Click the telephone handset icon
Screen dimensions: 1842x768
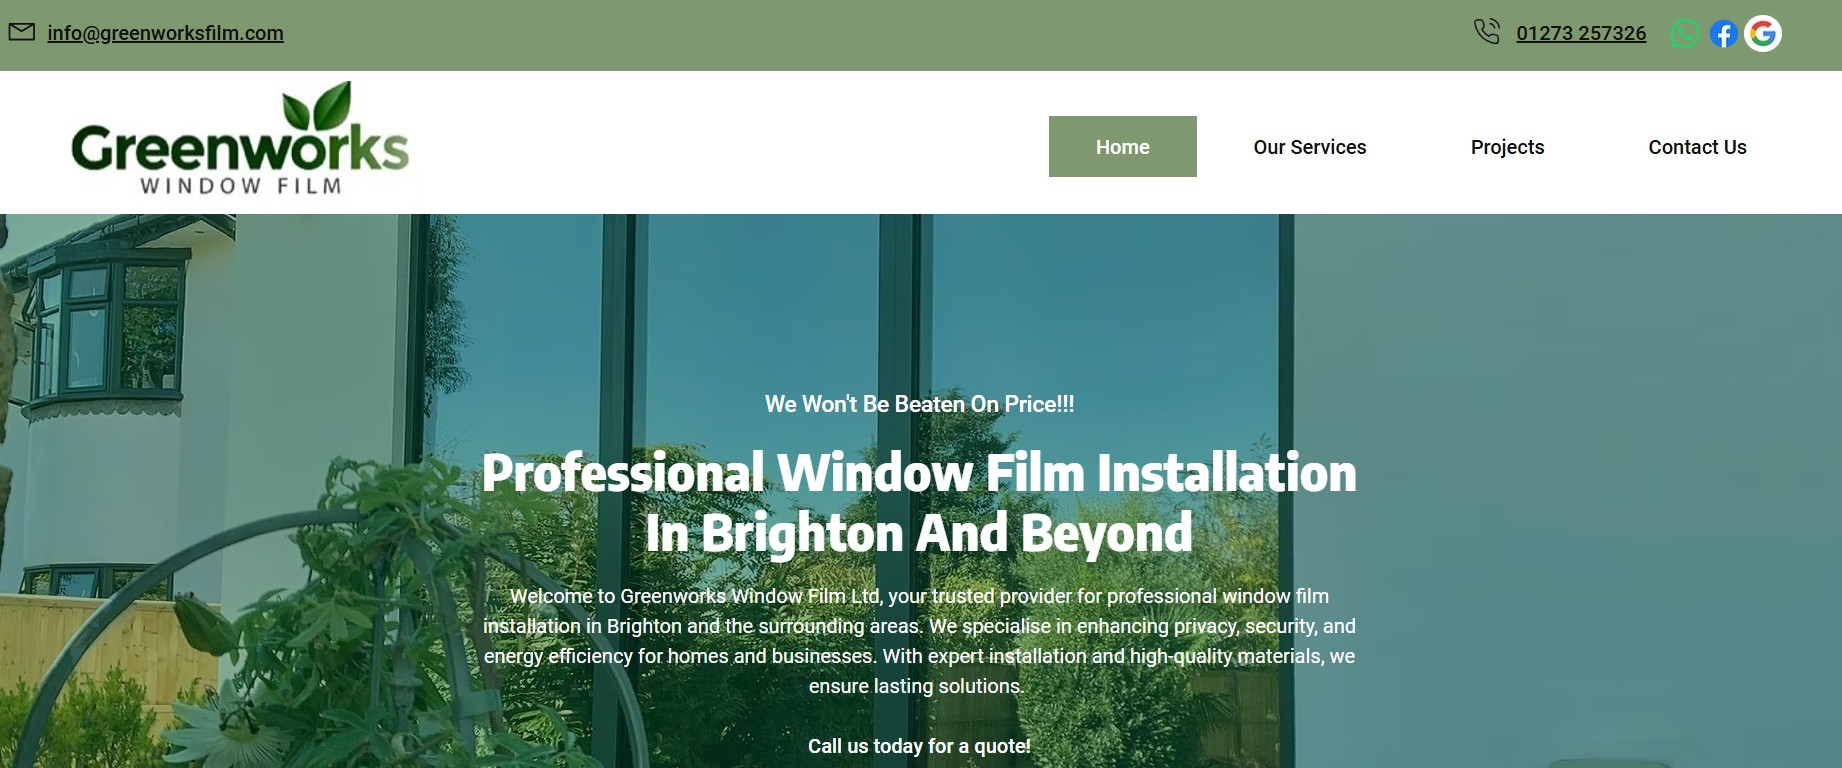pyautogui.click(x=1486, y=32)
